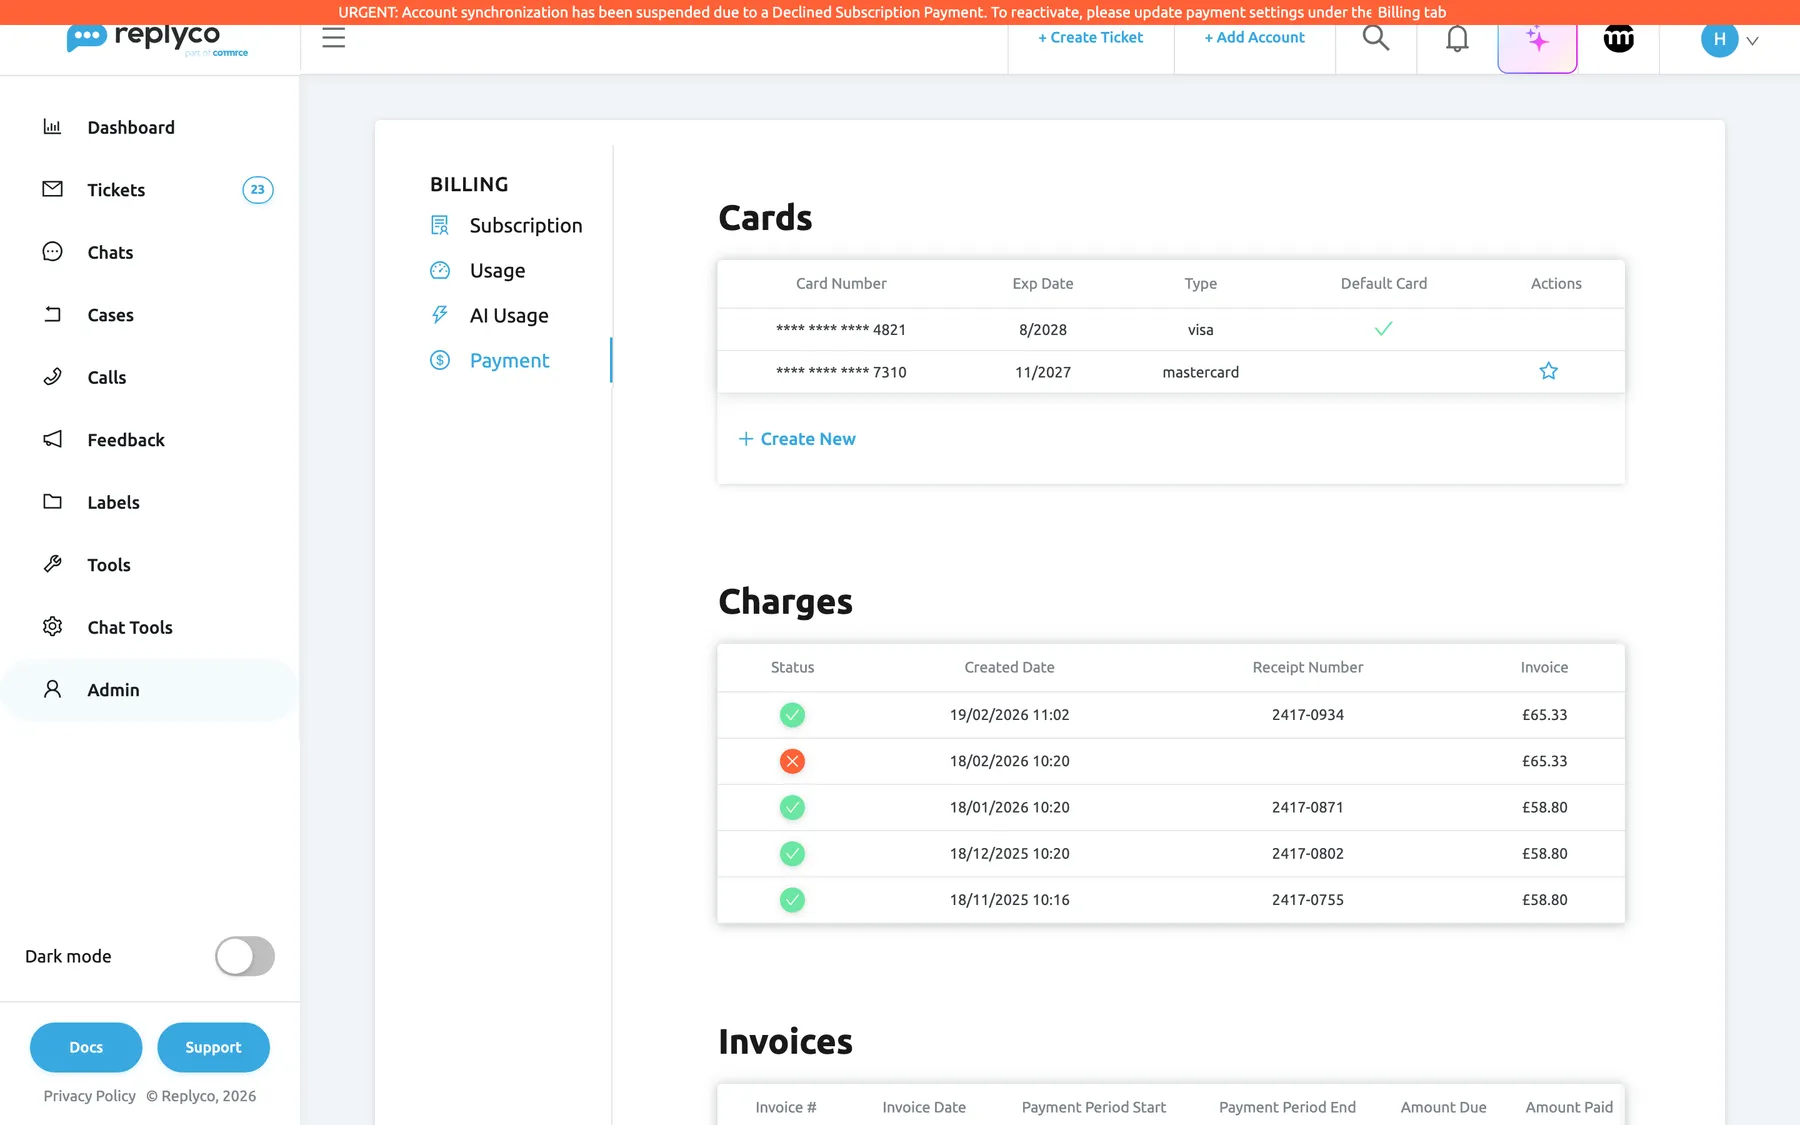The height and width of the screenshot is (1125, 1800).
Task: Click the Support button
Action: (x=213, y=1047)
